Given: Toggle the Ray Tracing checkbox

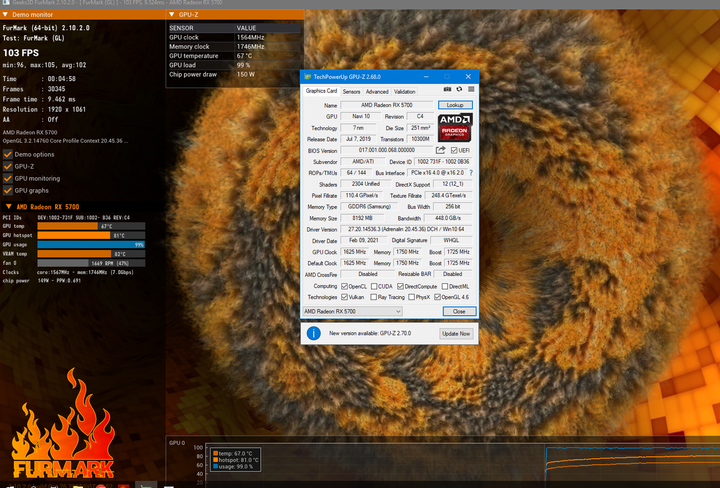Looking at the screenshot, I should pyautogui.click(x=374, y=297).
